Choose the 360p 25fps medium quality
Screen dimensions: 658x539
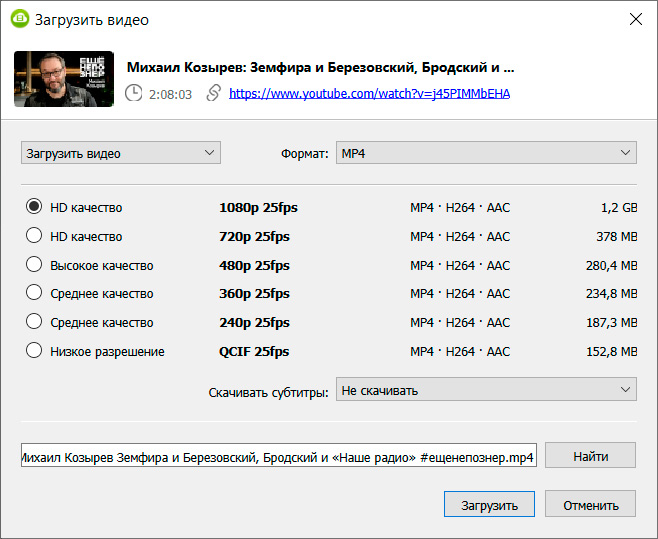(x=34, y=293)
